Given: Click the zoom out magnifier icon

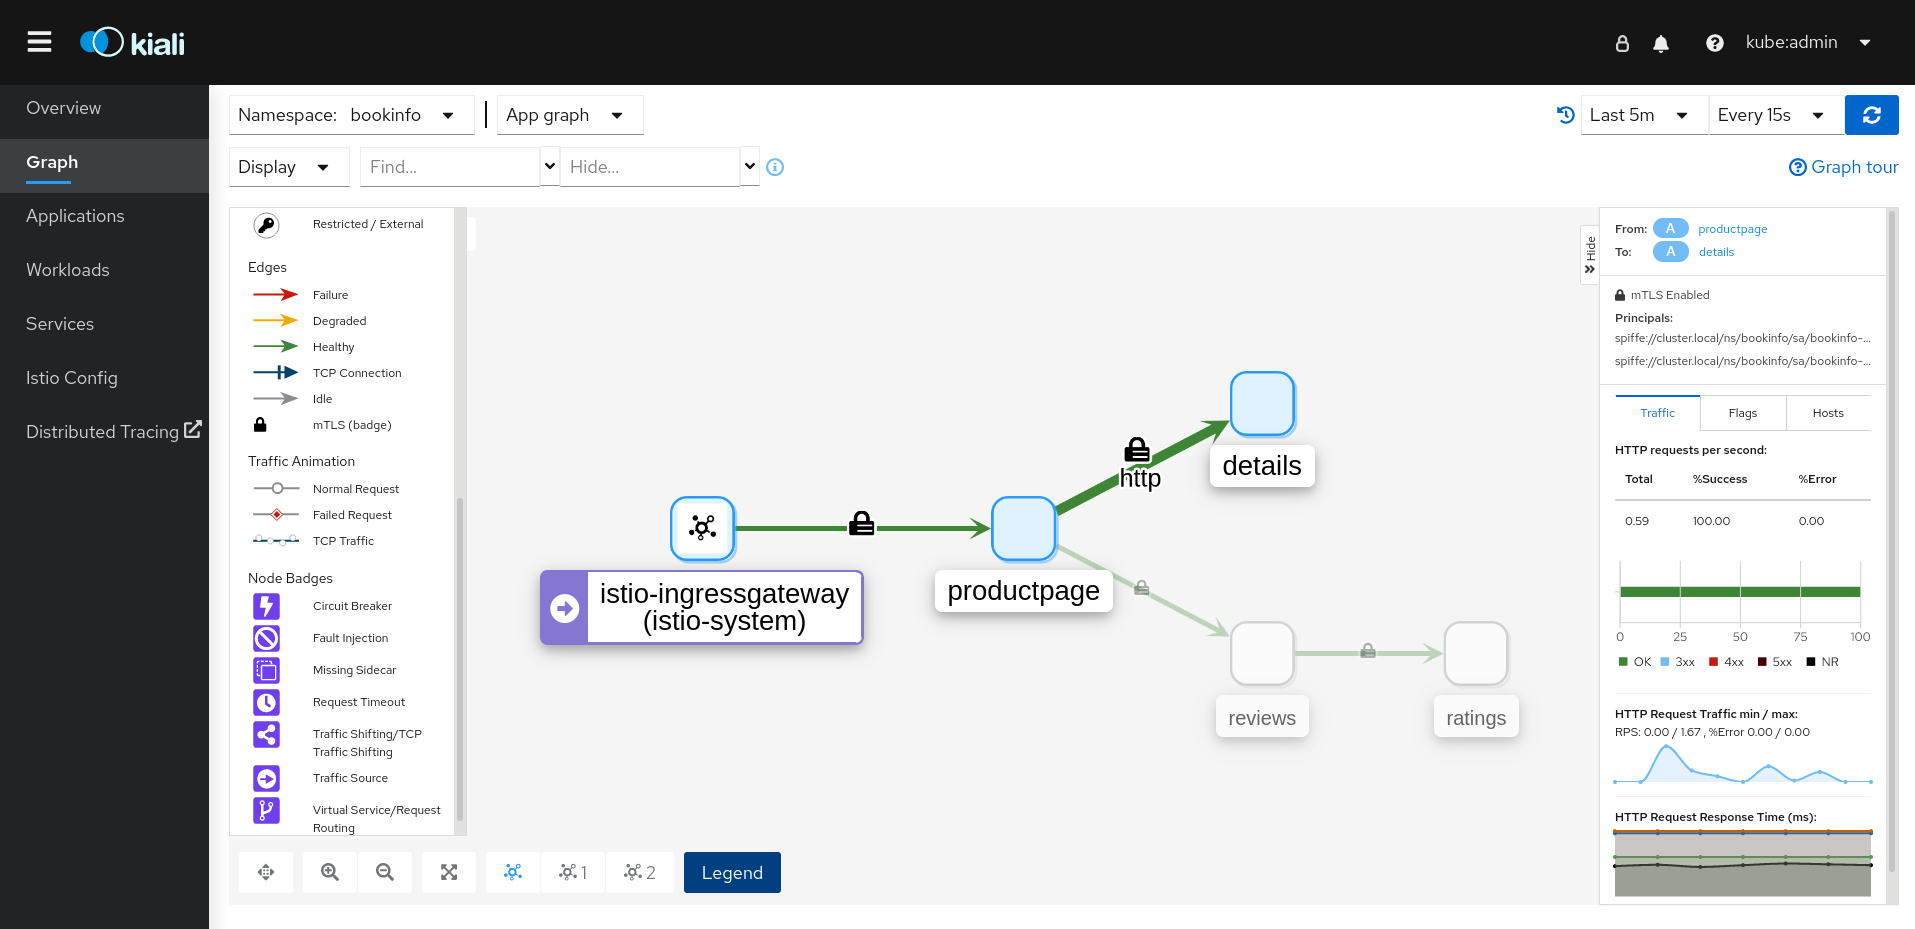Looking at the screenshot, I should coord(385,872).
